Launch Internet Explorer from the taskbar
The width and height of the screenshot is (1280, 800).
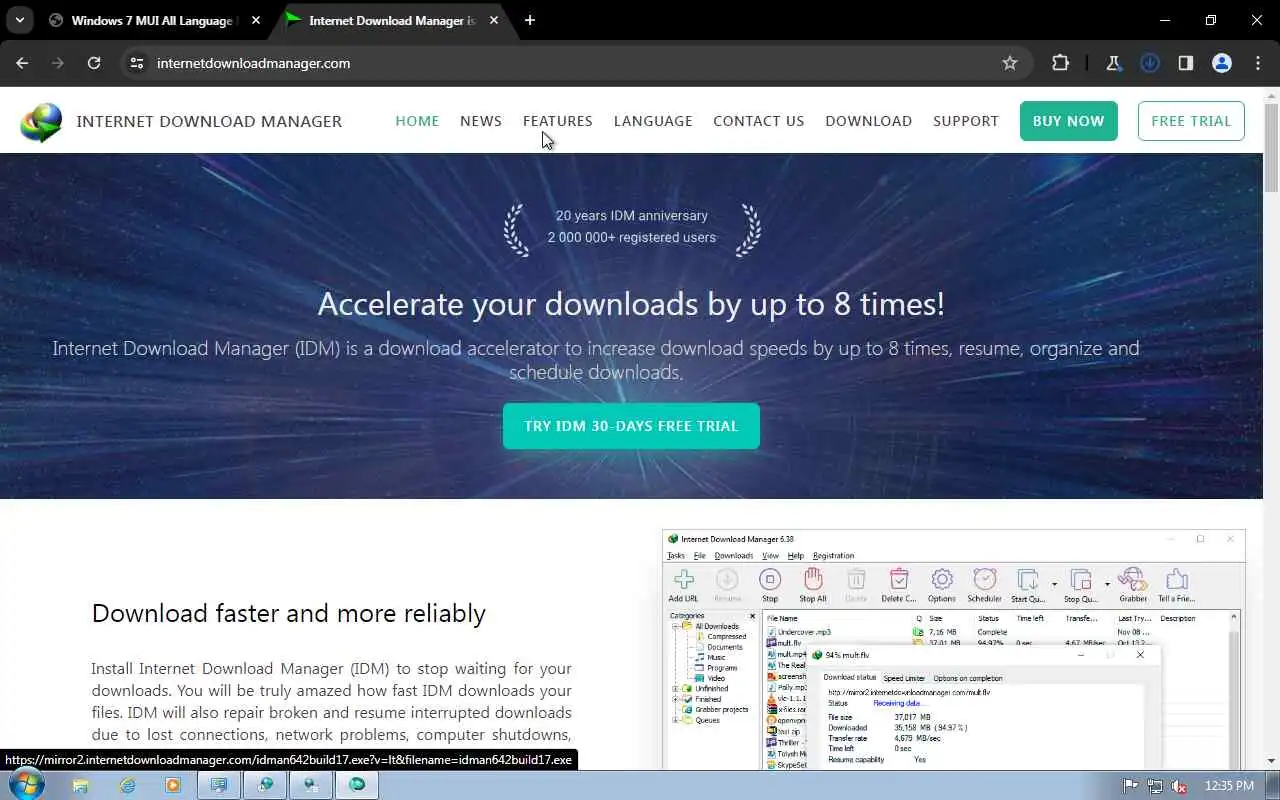coord(127,786)
